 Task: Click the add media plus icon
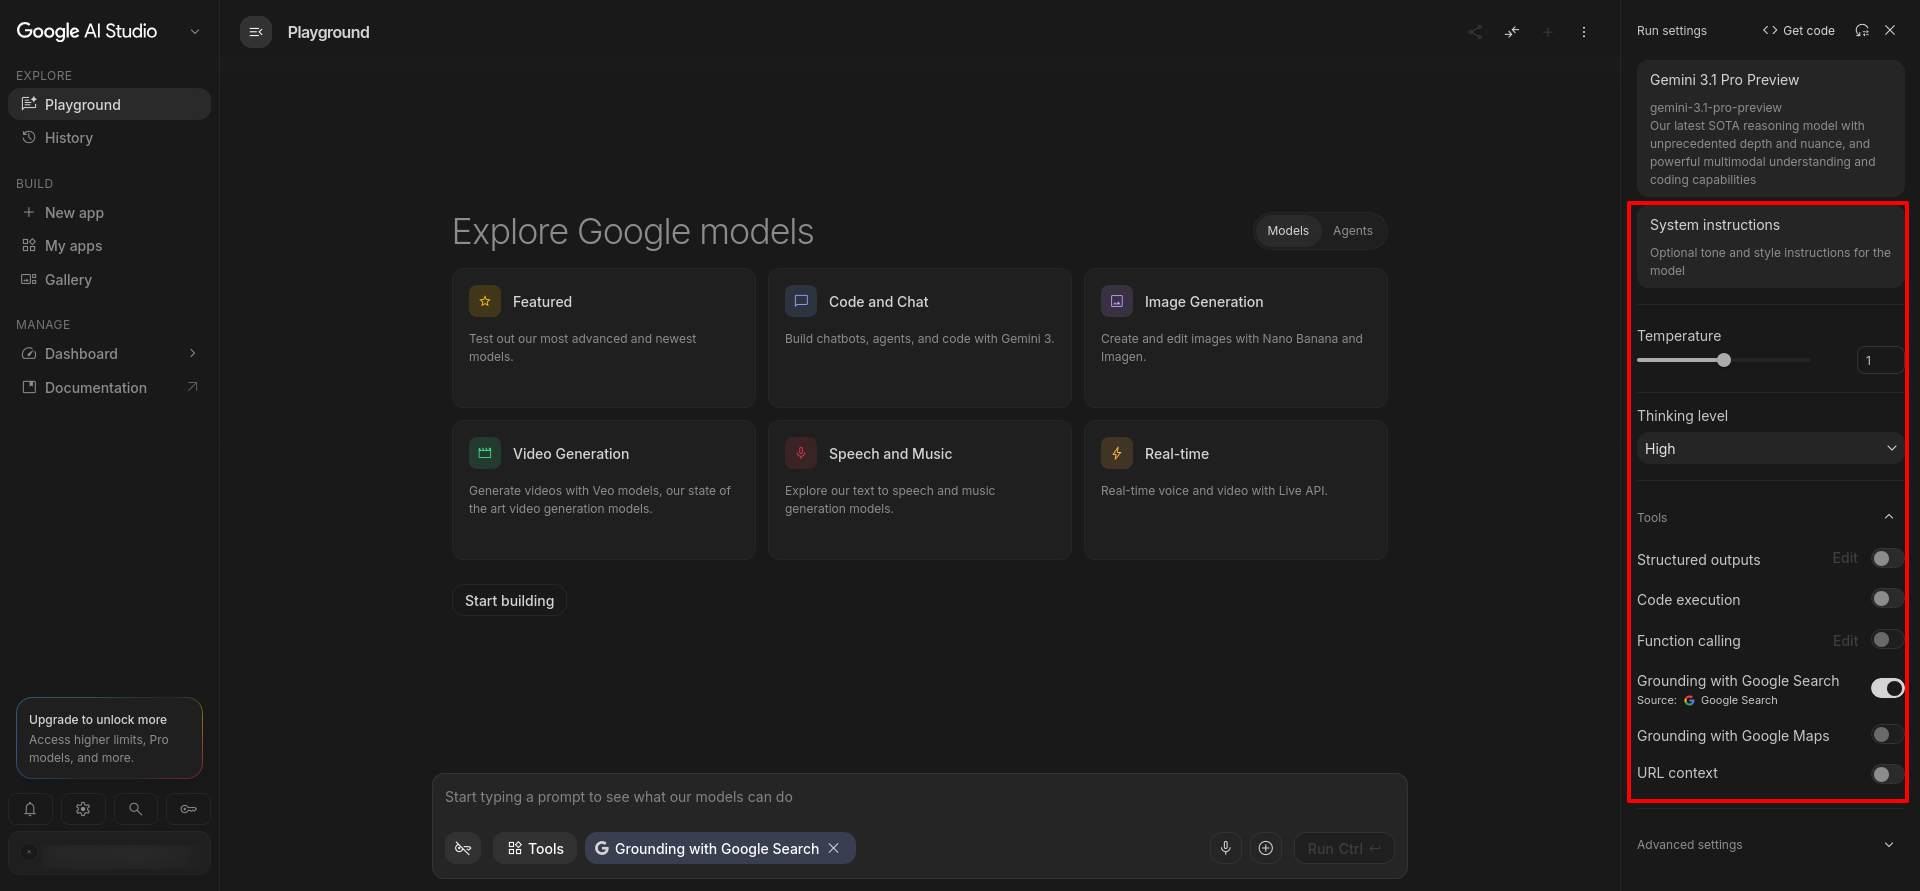tap(1266, 848)
